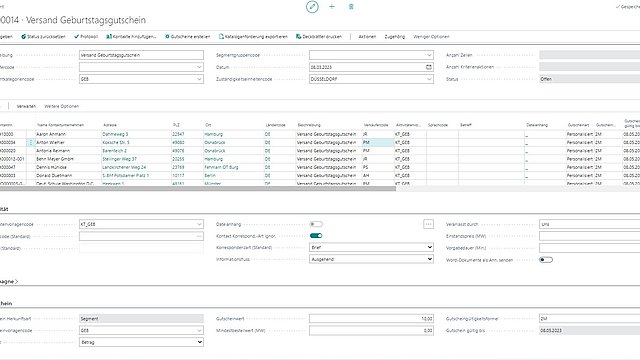This screenshot has width=640, height=360.
Task: Open Verwalten menu above the lines
Action: pyautogui.click(x=26, y=106)
